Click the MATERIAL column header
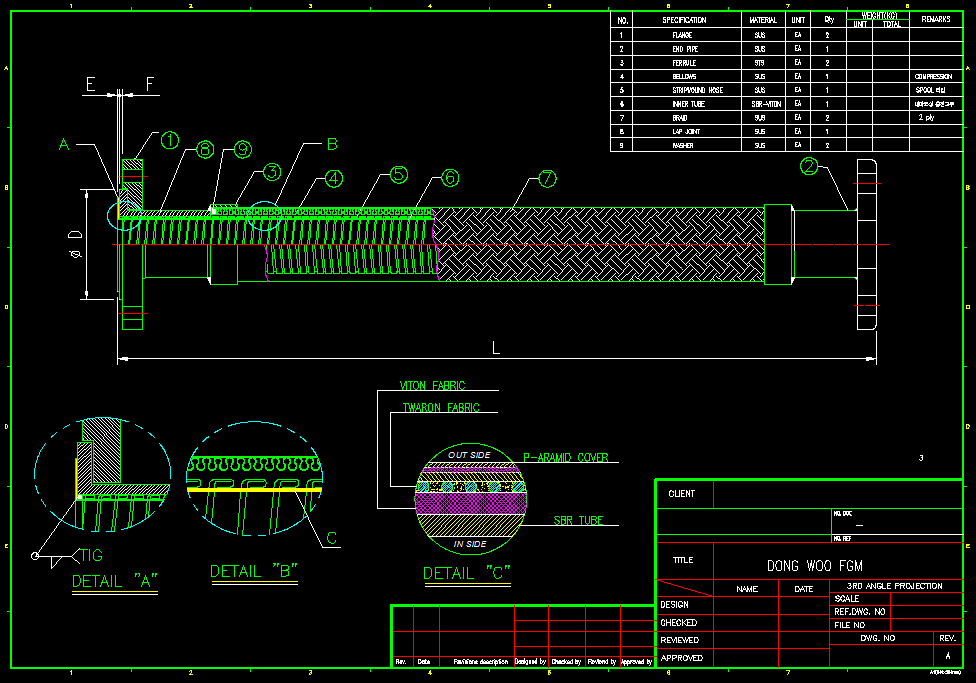Viewport: 976px width, 683px height. click(763, 20)
